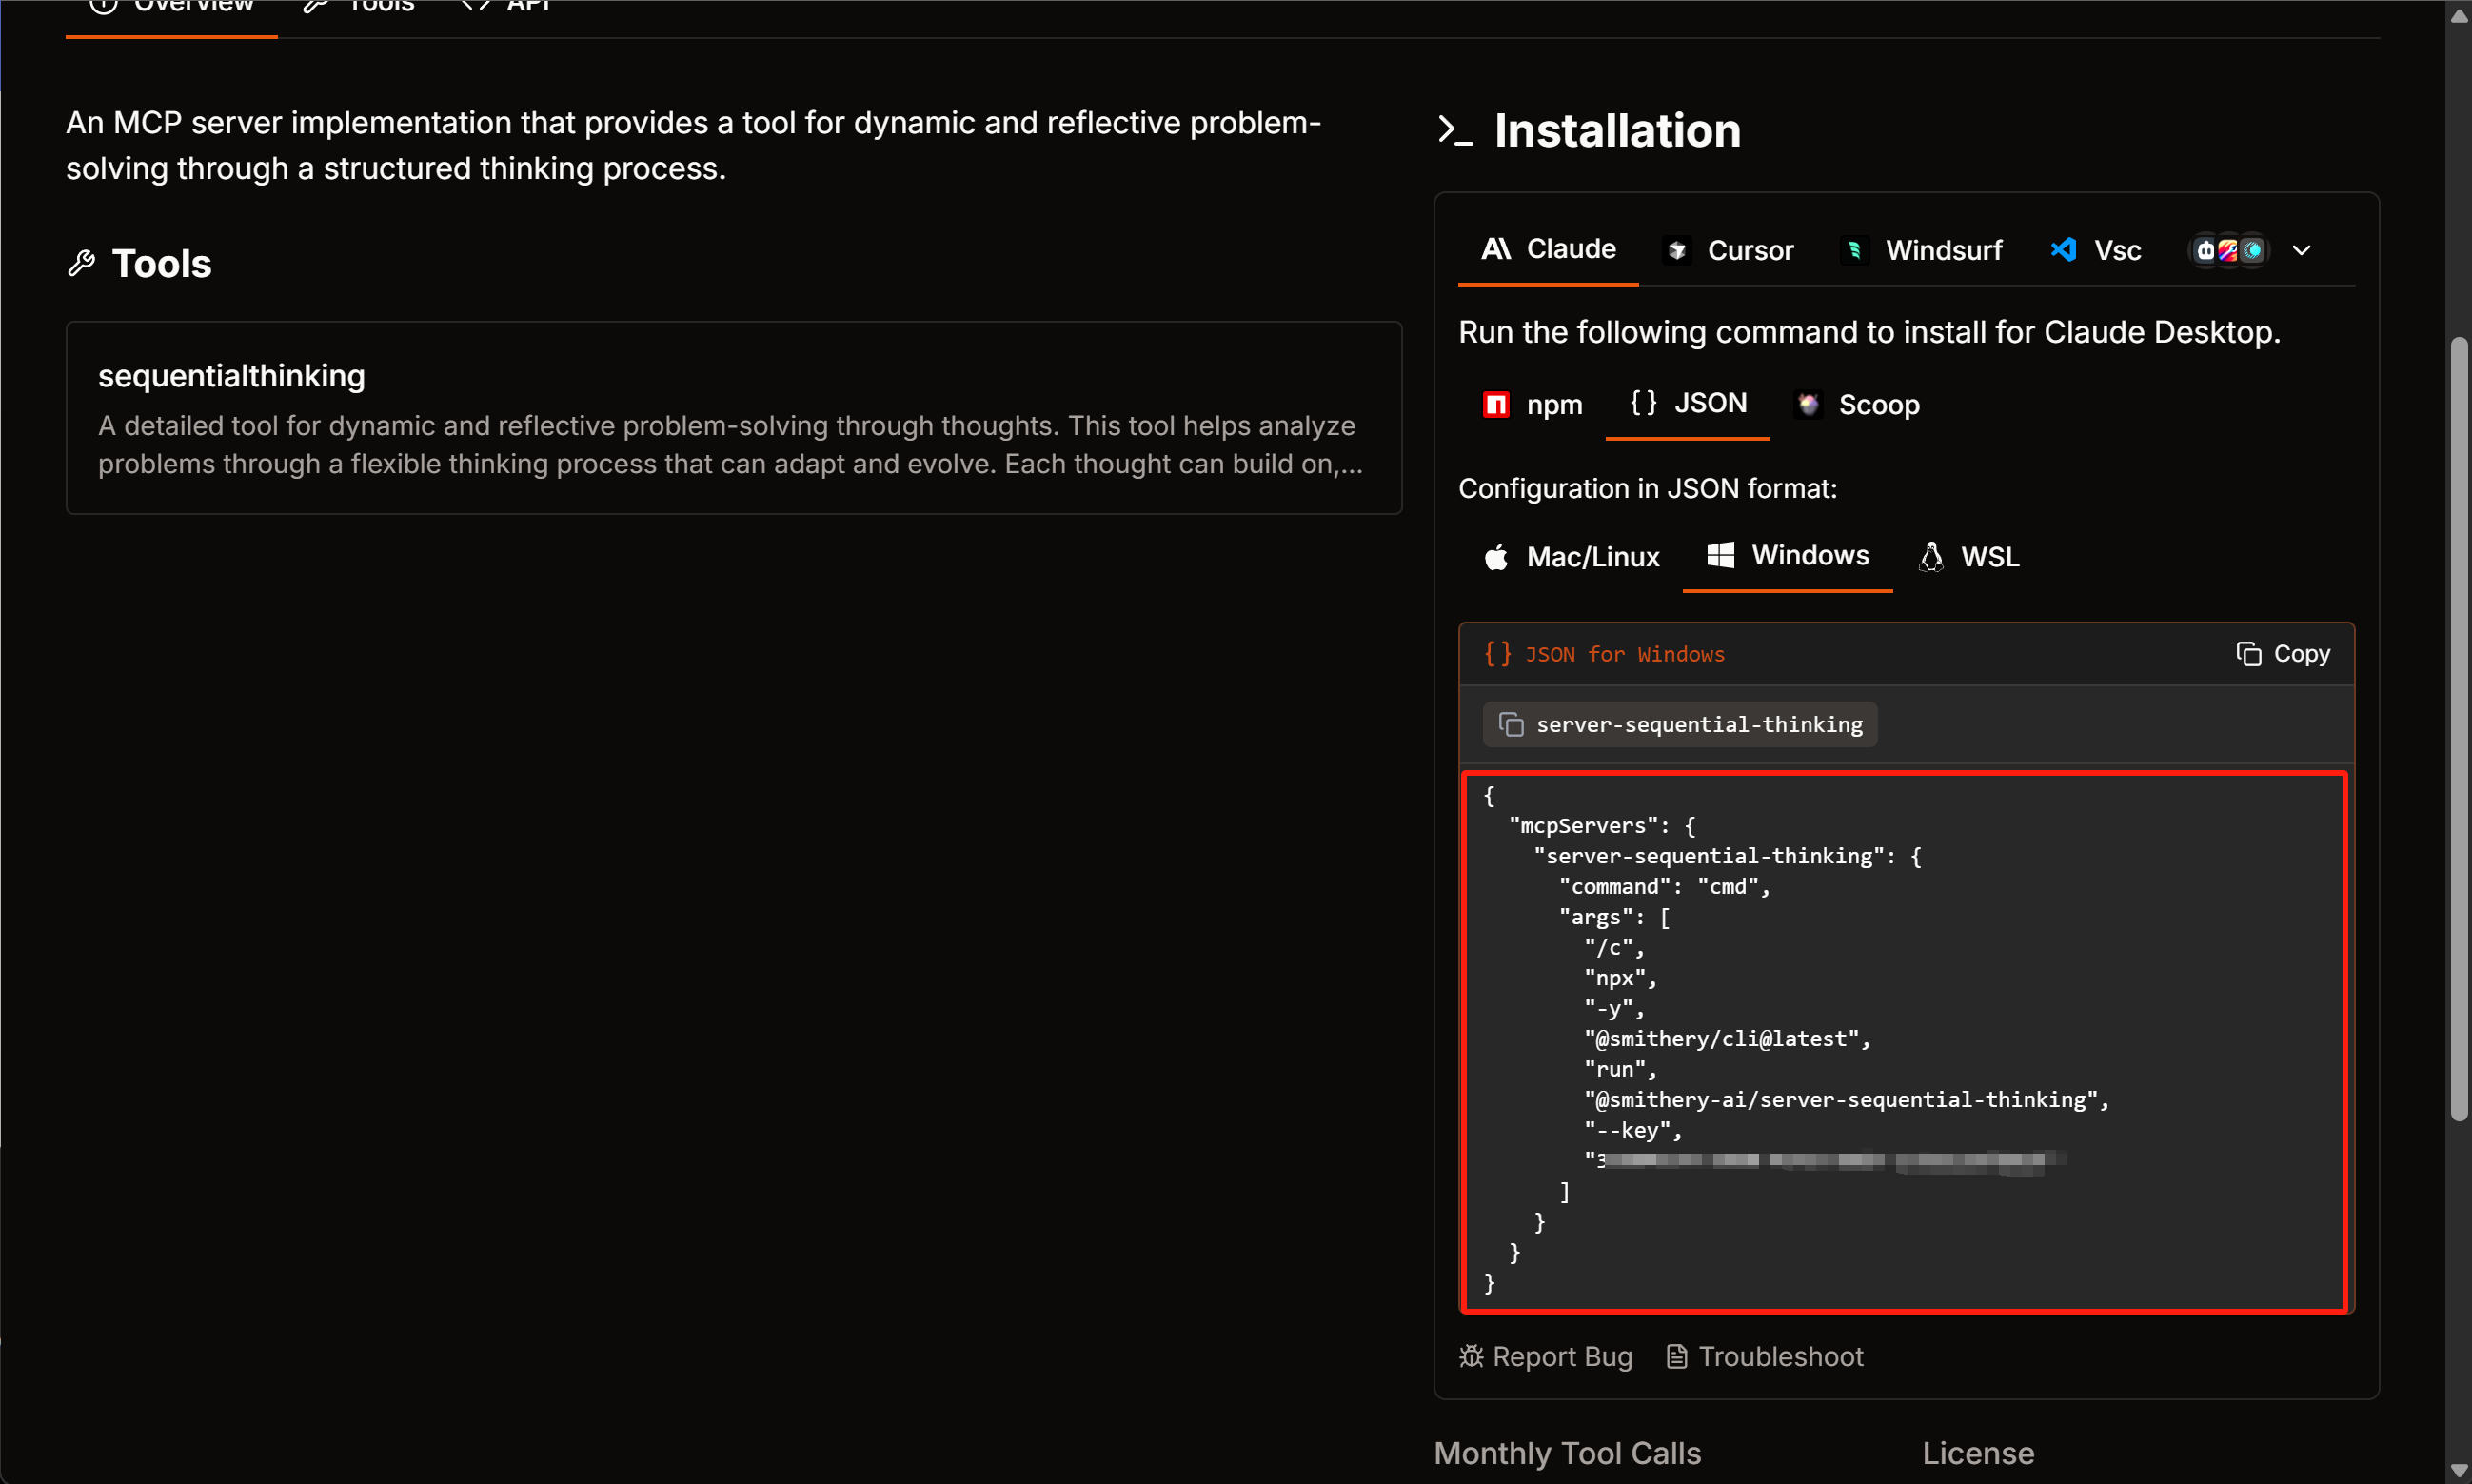Click the Cursor logo icon
Image resolution: width=2472 pixels, height=1484 pixels.
tap(1677, 250)
